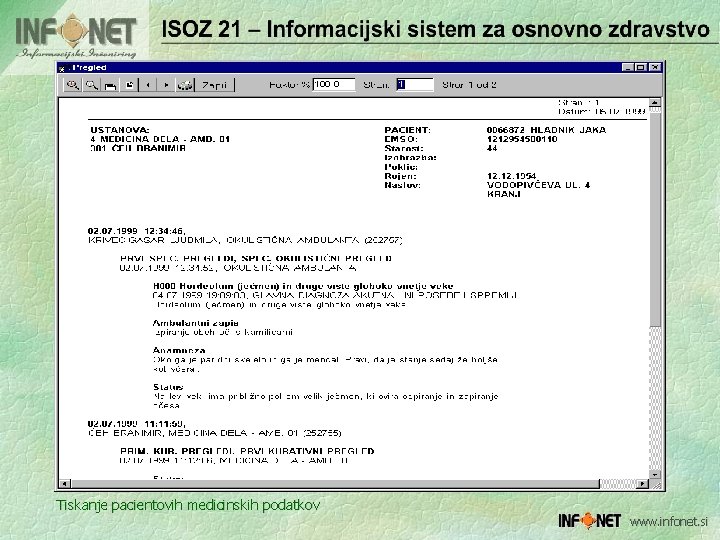Screen dimensions: 720x540
Task: Click the vertical scrollbar up arrow
Action: click(655, 102)
